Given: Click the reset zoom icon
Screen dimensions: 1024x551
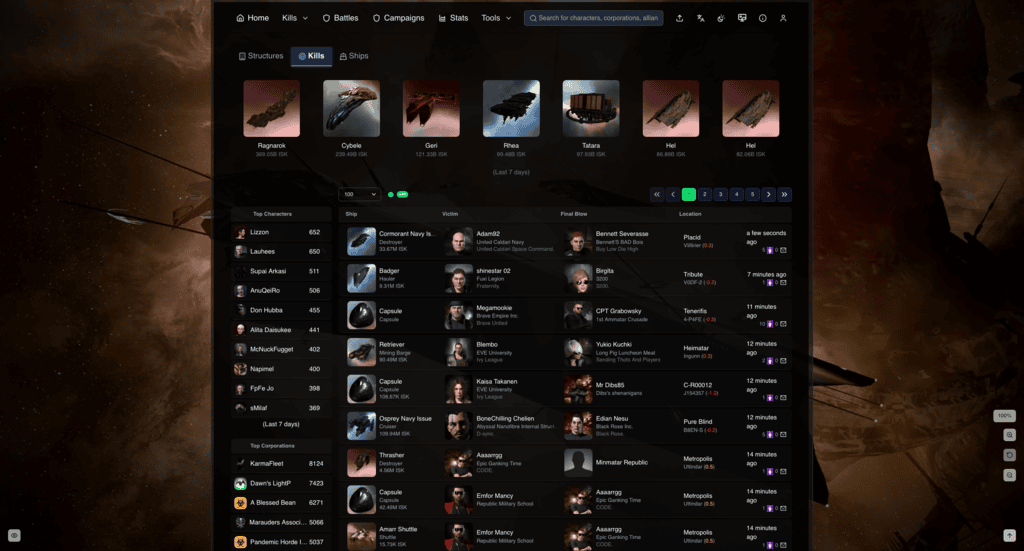Looking at the screenshot, I should pyautogui.click(x=1009, y=455).
